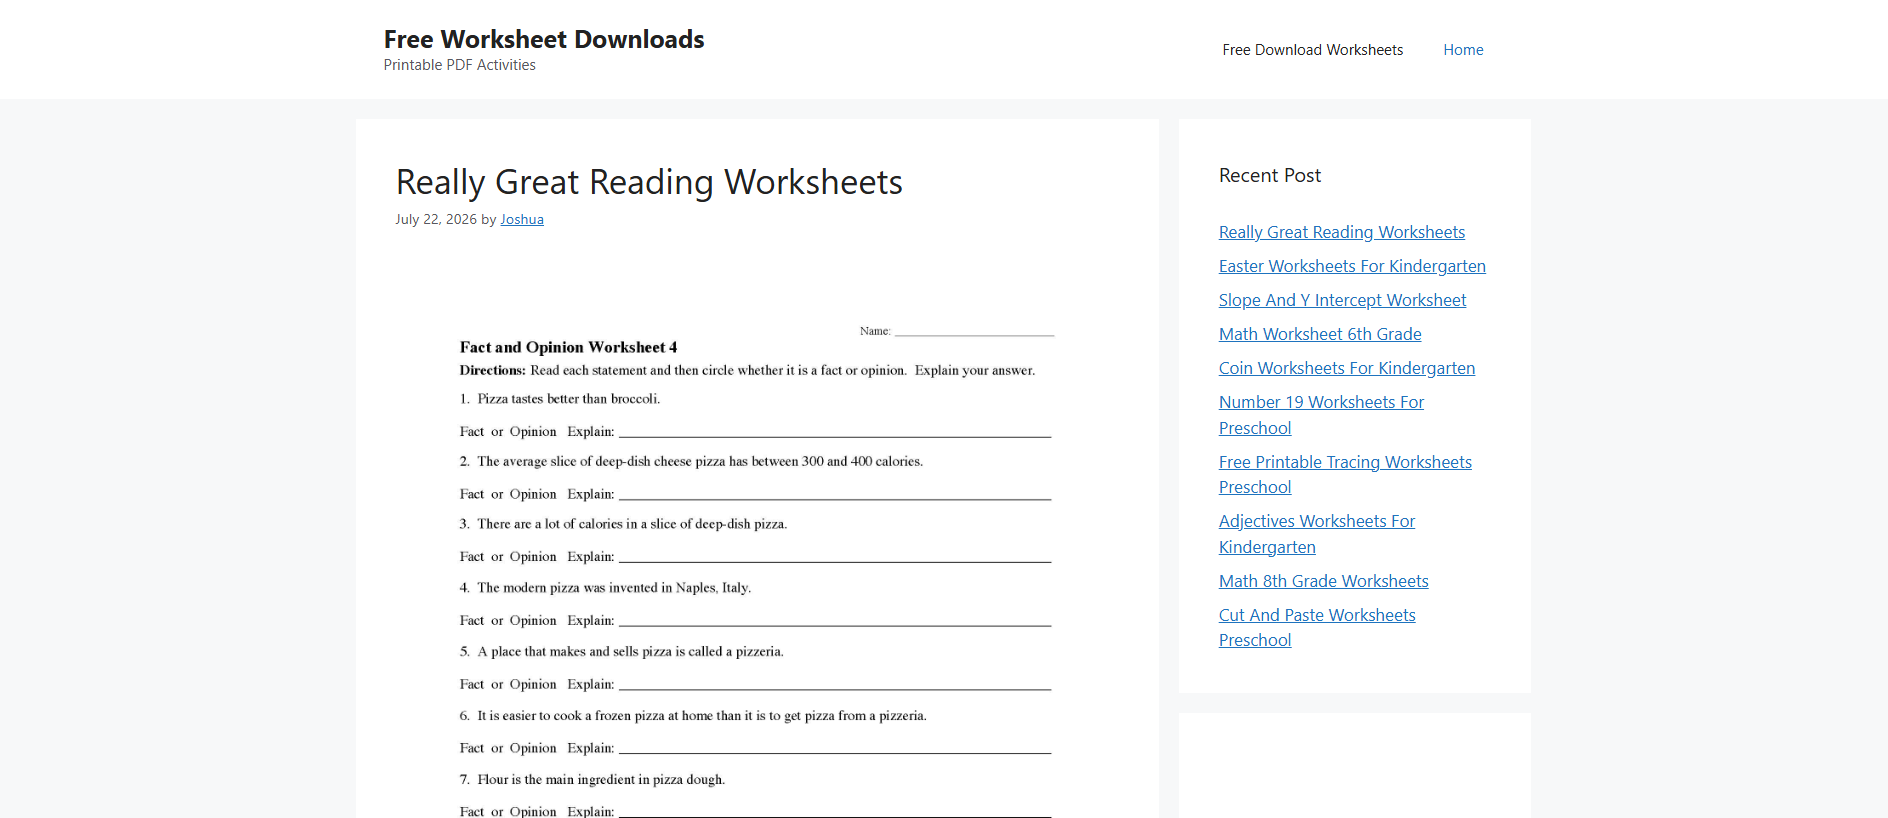Open the Free Worksheet Downloads site title
Image resolution: width=1888 pixels, height=818 pixels.
[544, 39]
